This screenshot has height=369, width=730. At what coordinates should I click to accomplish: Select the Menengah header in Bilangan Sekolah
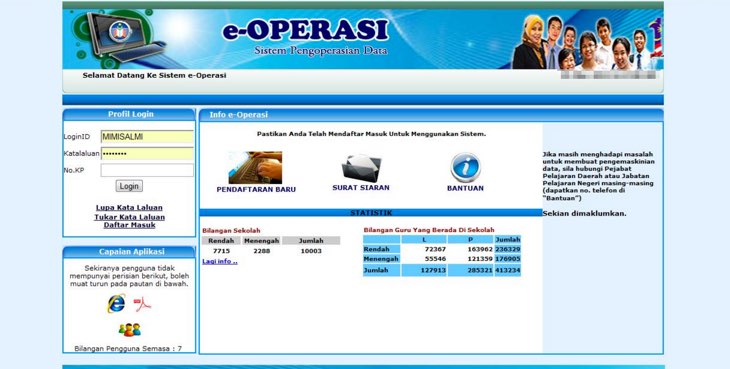[262, 241]
